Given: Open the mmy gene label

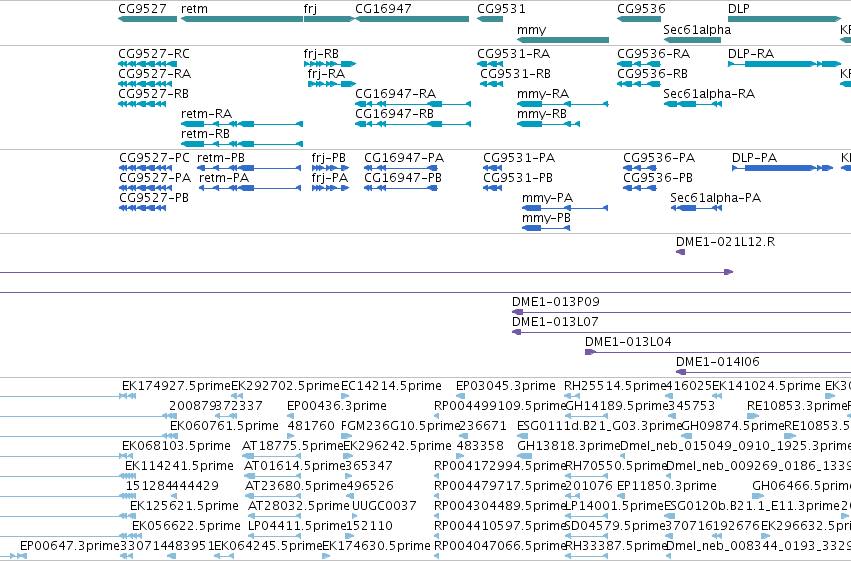Looking at the screenshot, I should pos(531,30).
